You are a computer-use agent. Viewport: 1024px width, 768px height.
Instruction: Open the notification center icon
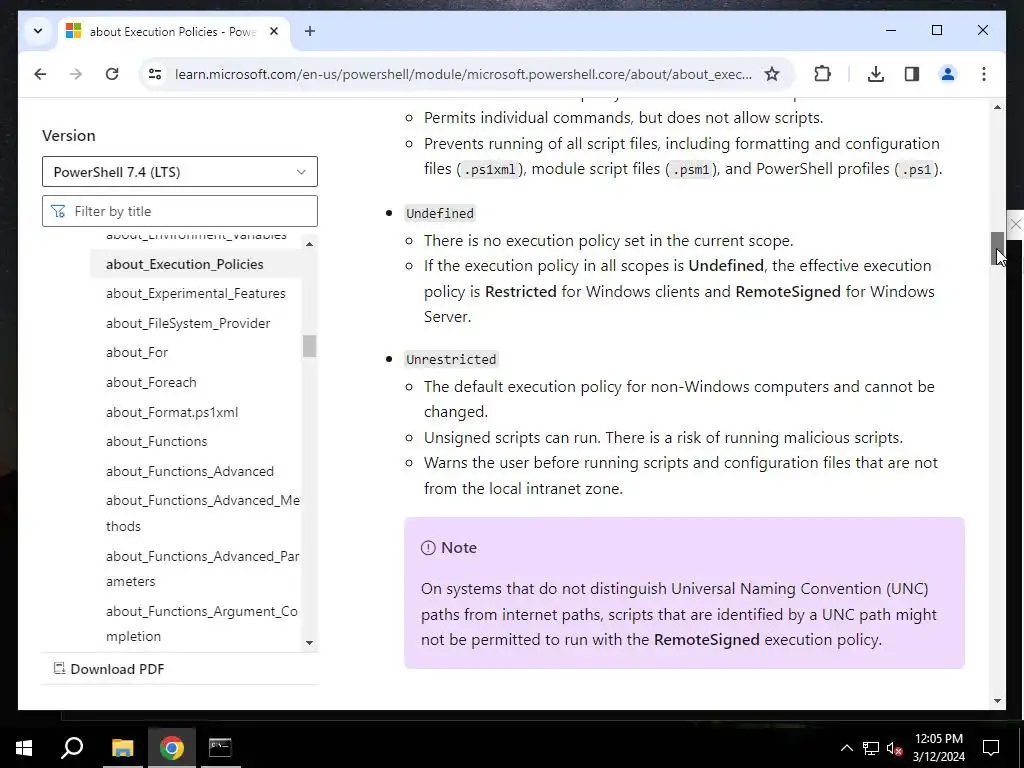991,748
